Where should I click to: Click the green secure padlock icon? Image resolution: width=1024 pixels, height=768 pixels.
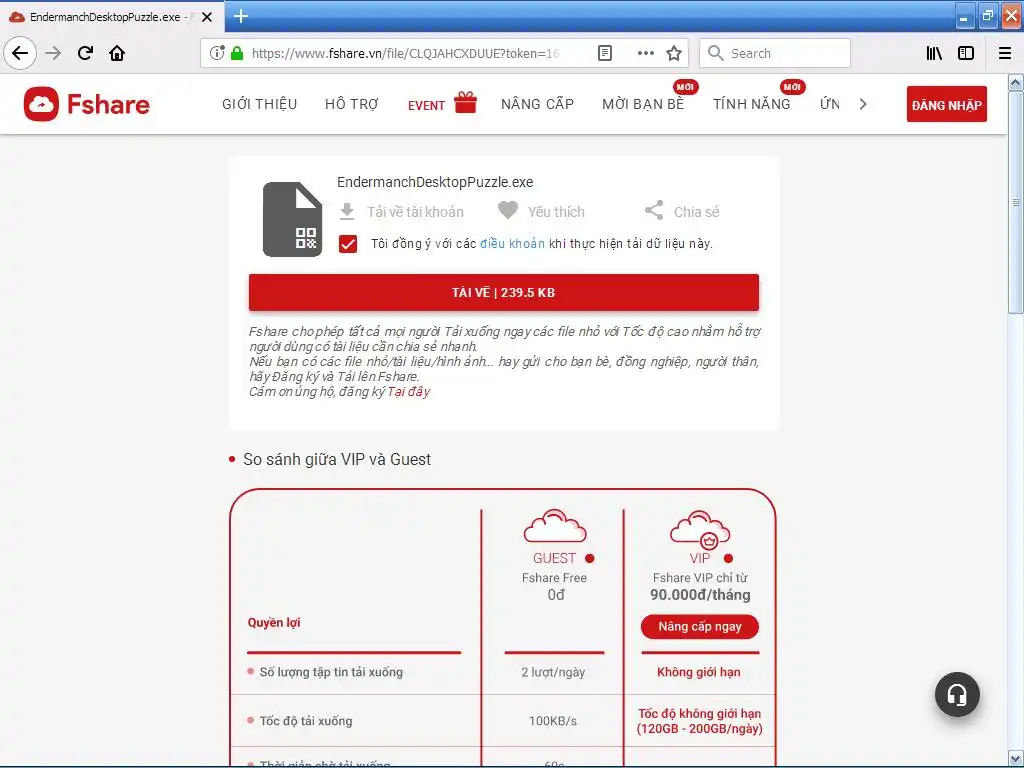[237, 53]
